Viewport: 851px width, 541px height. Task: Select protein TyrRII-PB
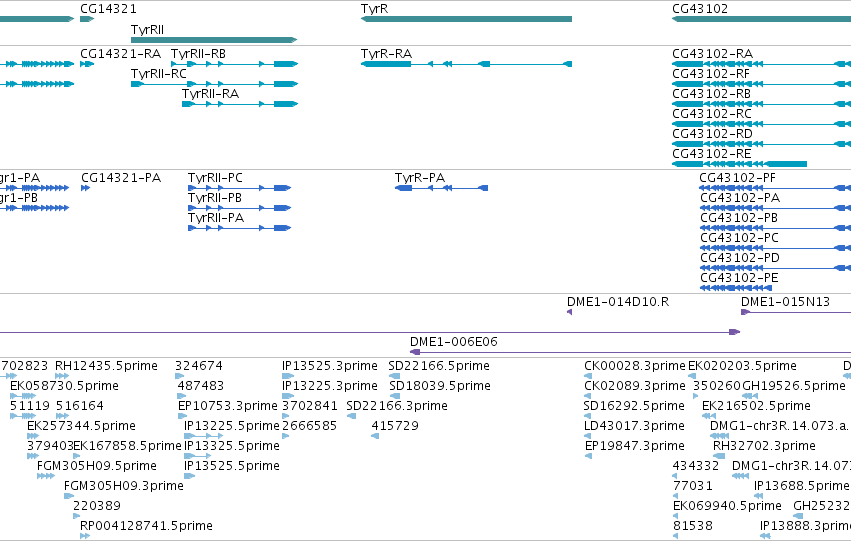click(x=215, y=198)
